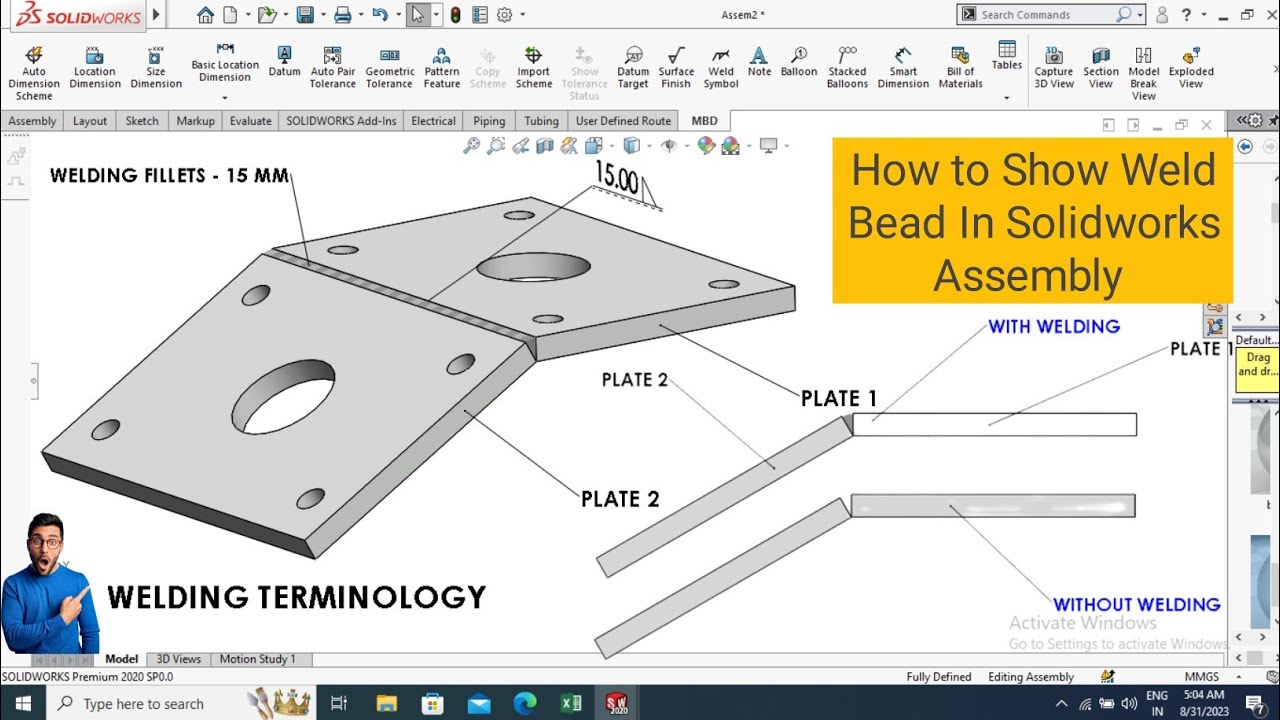This screenshot has width=1280, height=720.
Task: Select the MBD tab
Action: pyautogui.click(x=704, y=121)
